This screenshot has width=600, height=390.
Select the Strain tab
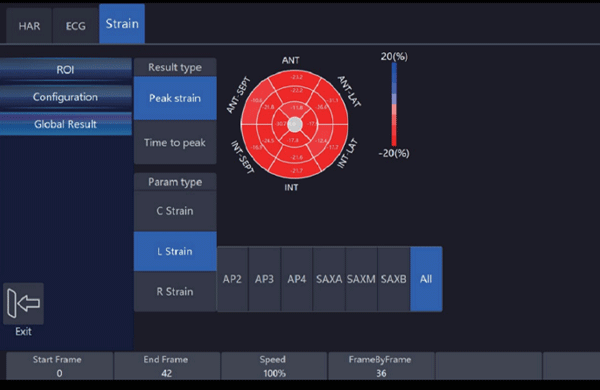point(122,24)
